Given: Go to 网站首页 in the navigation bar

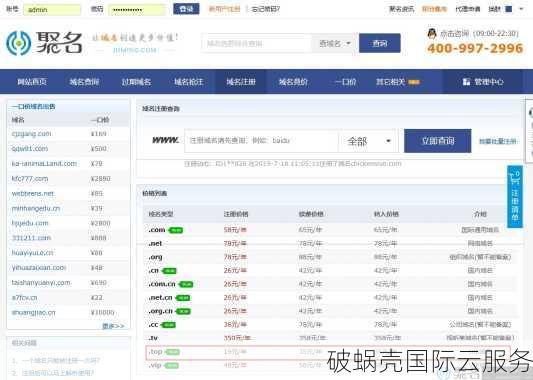Looking at the screenshot, I should coord(32,82).
